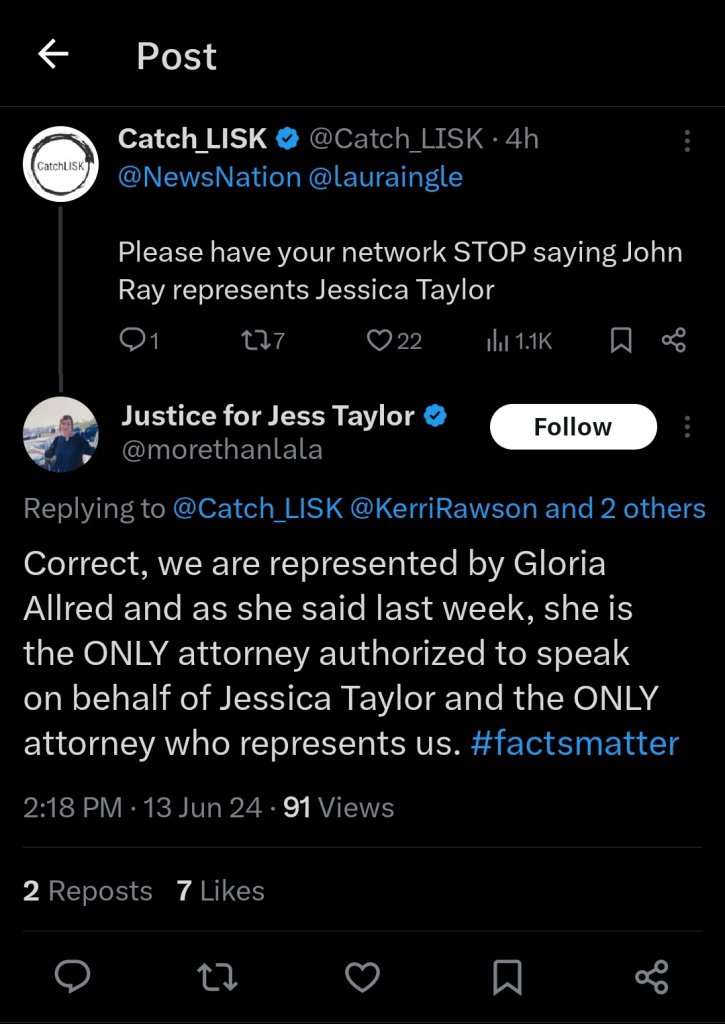Screen dimensions: 725x1024
Task: Show the '2 others' reply recipients
Action: tap(653, 508)
